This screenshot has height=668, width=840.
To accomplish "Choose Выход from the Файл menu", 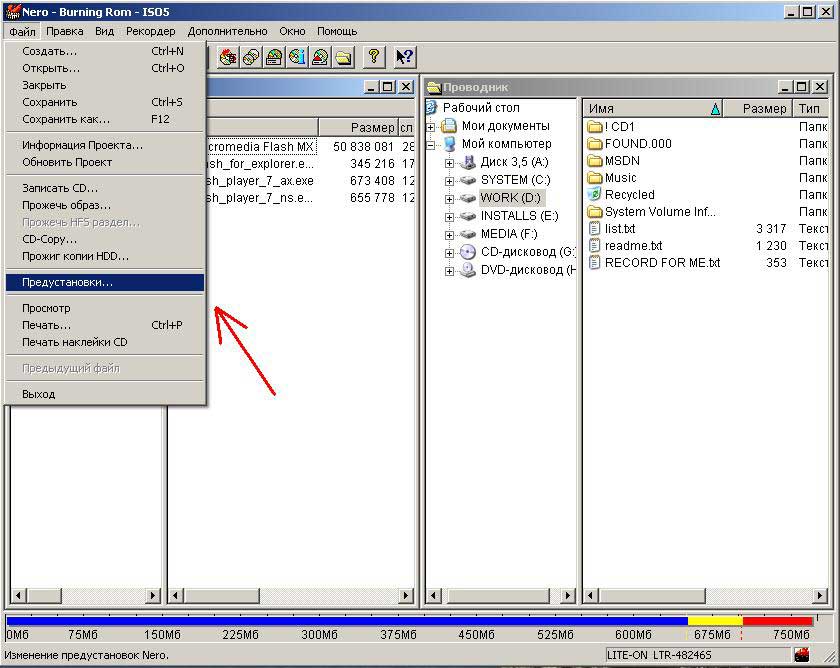I will click(105, 394).
